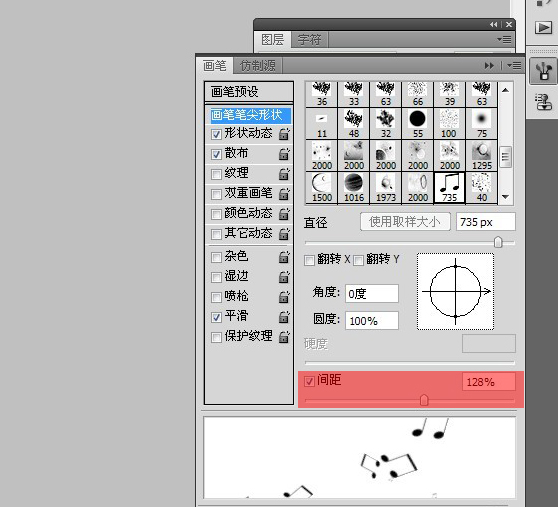Uncheck the 形状动态 checkbox
Viewport: 558px width, 507px height.
216,134
